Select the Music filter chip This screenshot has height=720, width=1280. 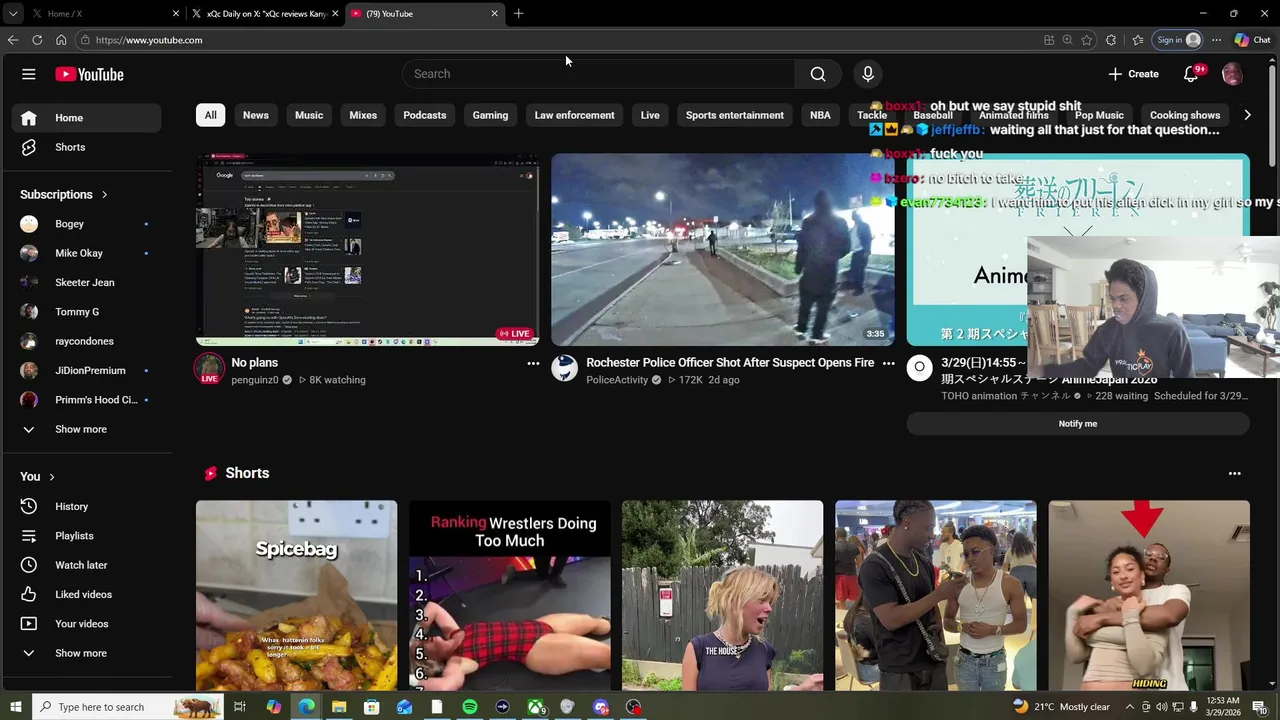309,115
